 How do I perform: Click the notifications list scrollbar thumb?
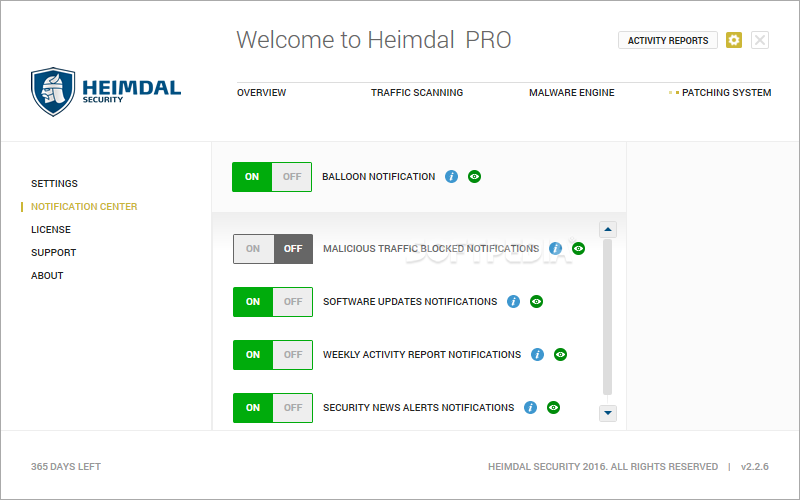tap(607, 317)
